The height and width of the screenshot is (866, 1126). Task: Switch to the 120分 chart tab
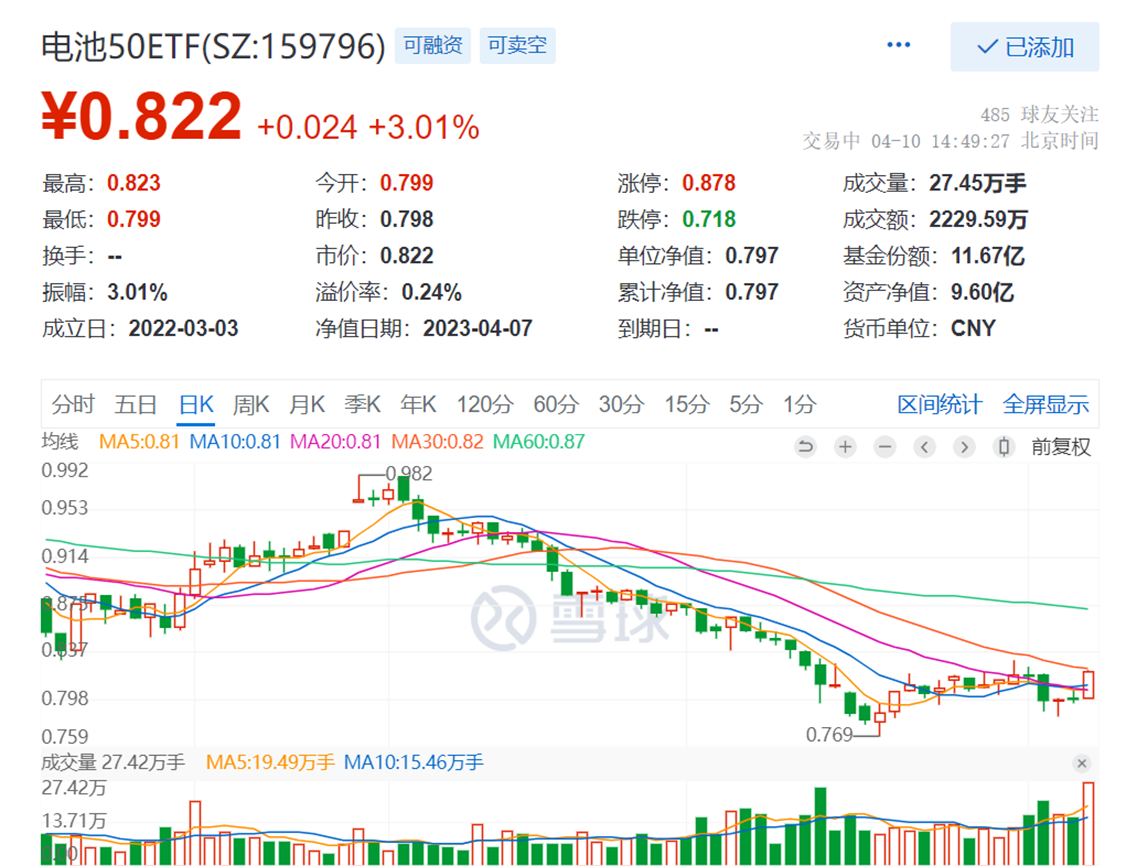pyautogui.click(x=485, y=404)
